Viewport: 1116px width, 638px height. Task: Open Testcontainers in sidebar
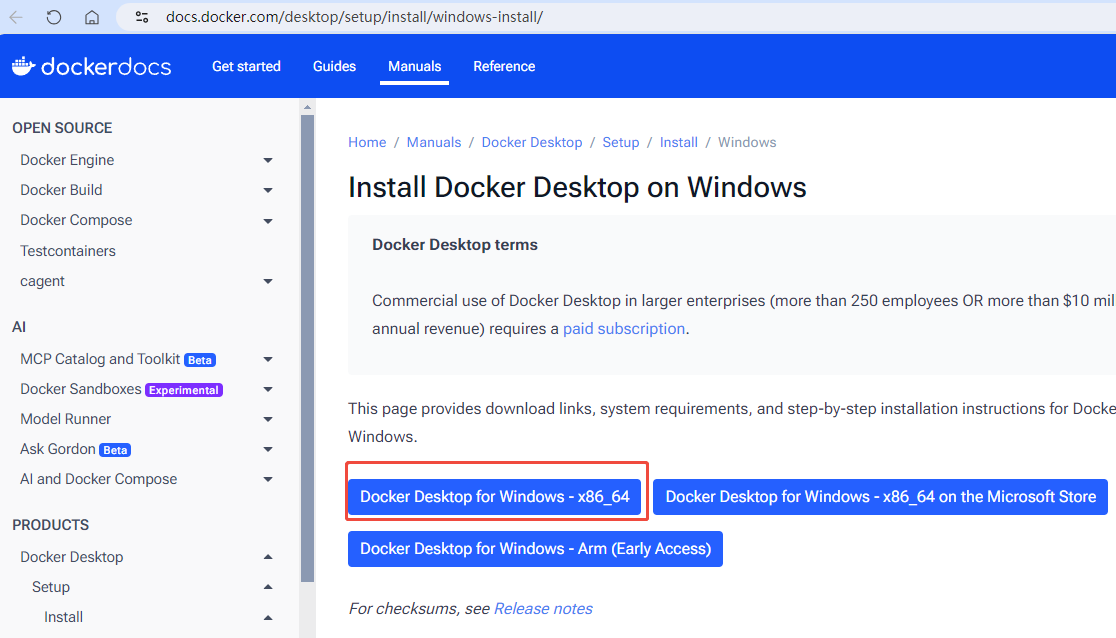(x=68, y=251)
